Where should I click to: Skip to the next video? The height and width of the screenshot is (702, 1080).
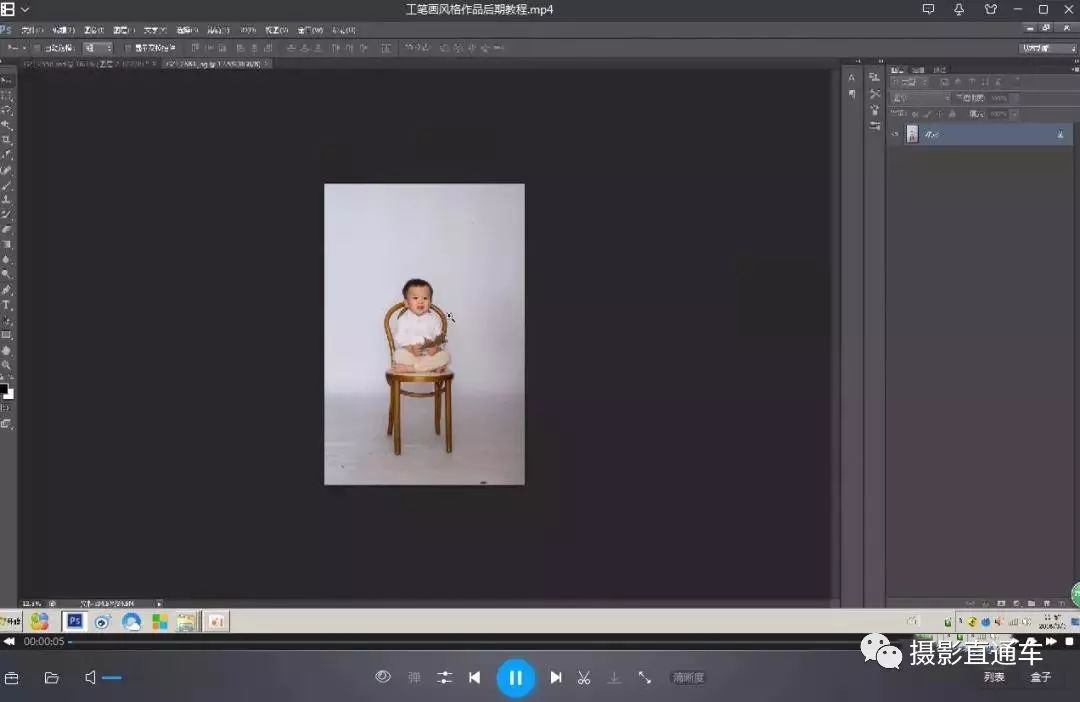tap(556, 678)
